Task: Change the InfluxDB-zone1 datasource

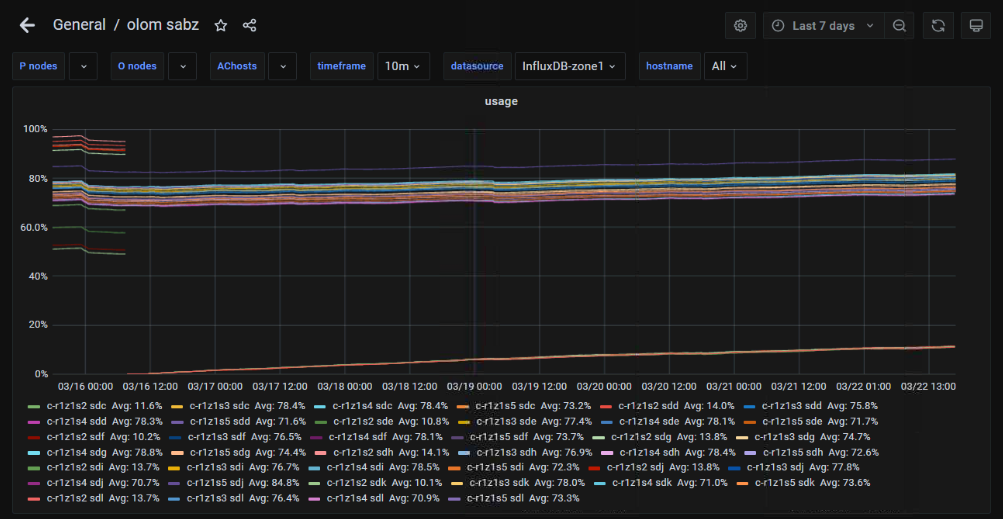Action: tap(569, 66)
